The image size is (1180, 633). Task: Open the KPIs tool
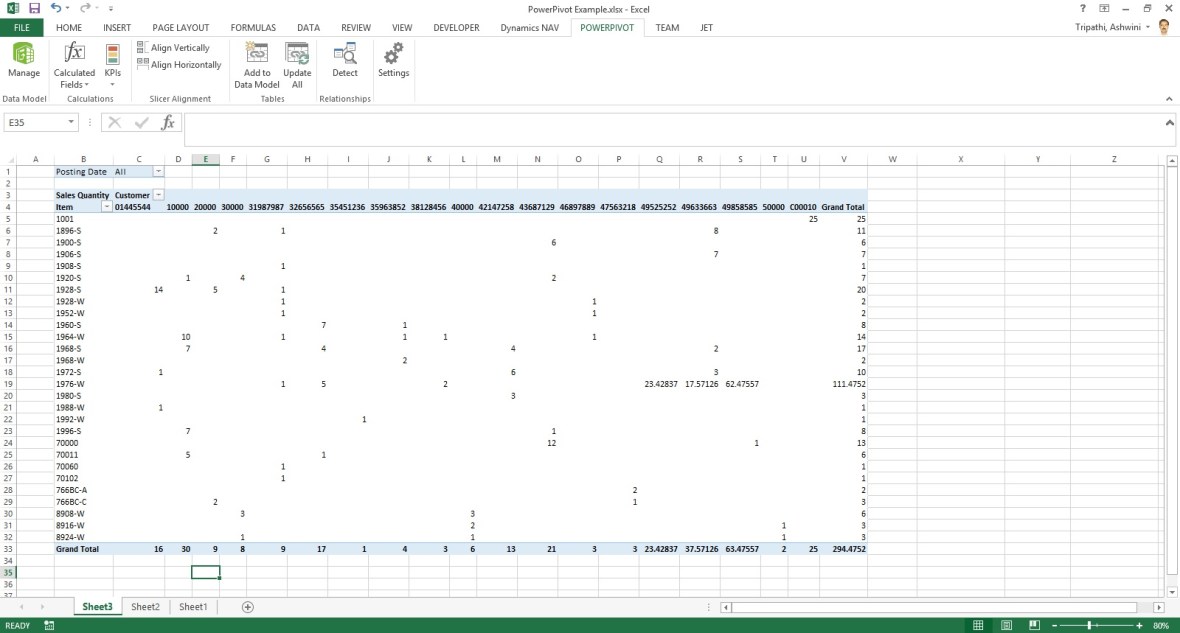tap(112, 64)
